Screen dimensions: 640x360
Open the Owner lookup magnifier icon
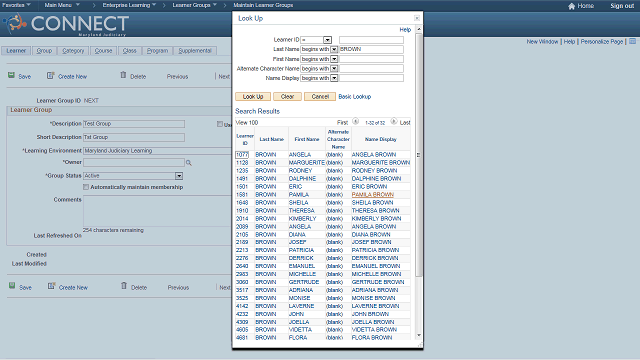(x=189, y=163)
